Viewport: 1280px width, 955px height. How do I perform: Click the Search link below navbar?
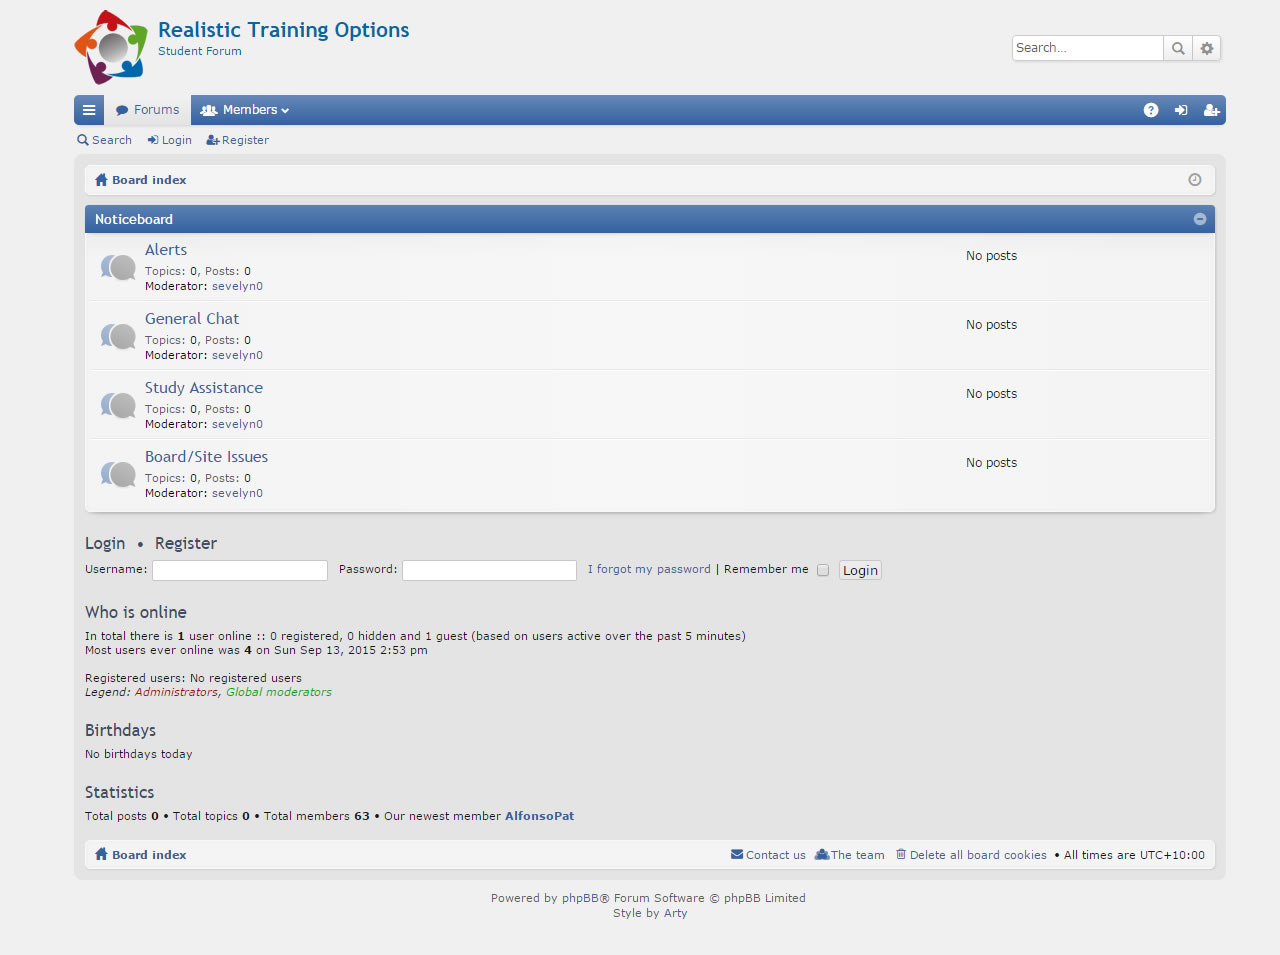point(105,140)
